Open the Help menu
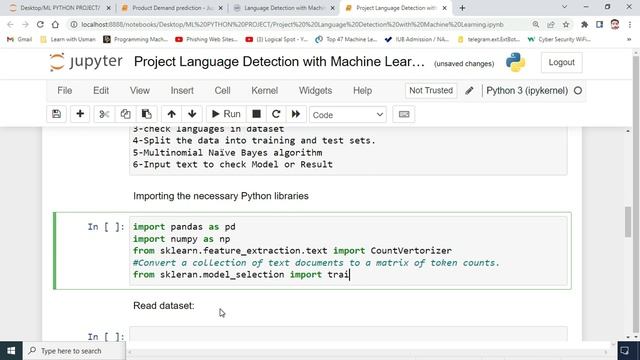 pos(362,91)
